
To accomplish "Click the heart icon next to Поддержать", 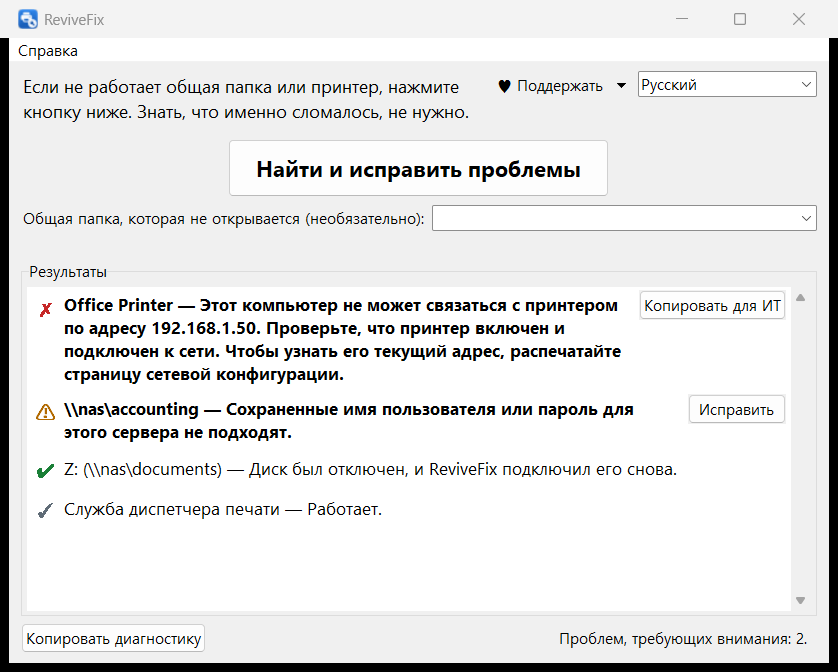I will [x=504, y=86].
